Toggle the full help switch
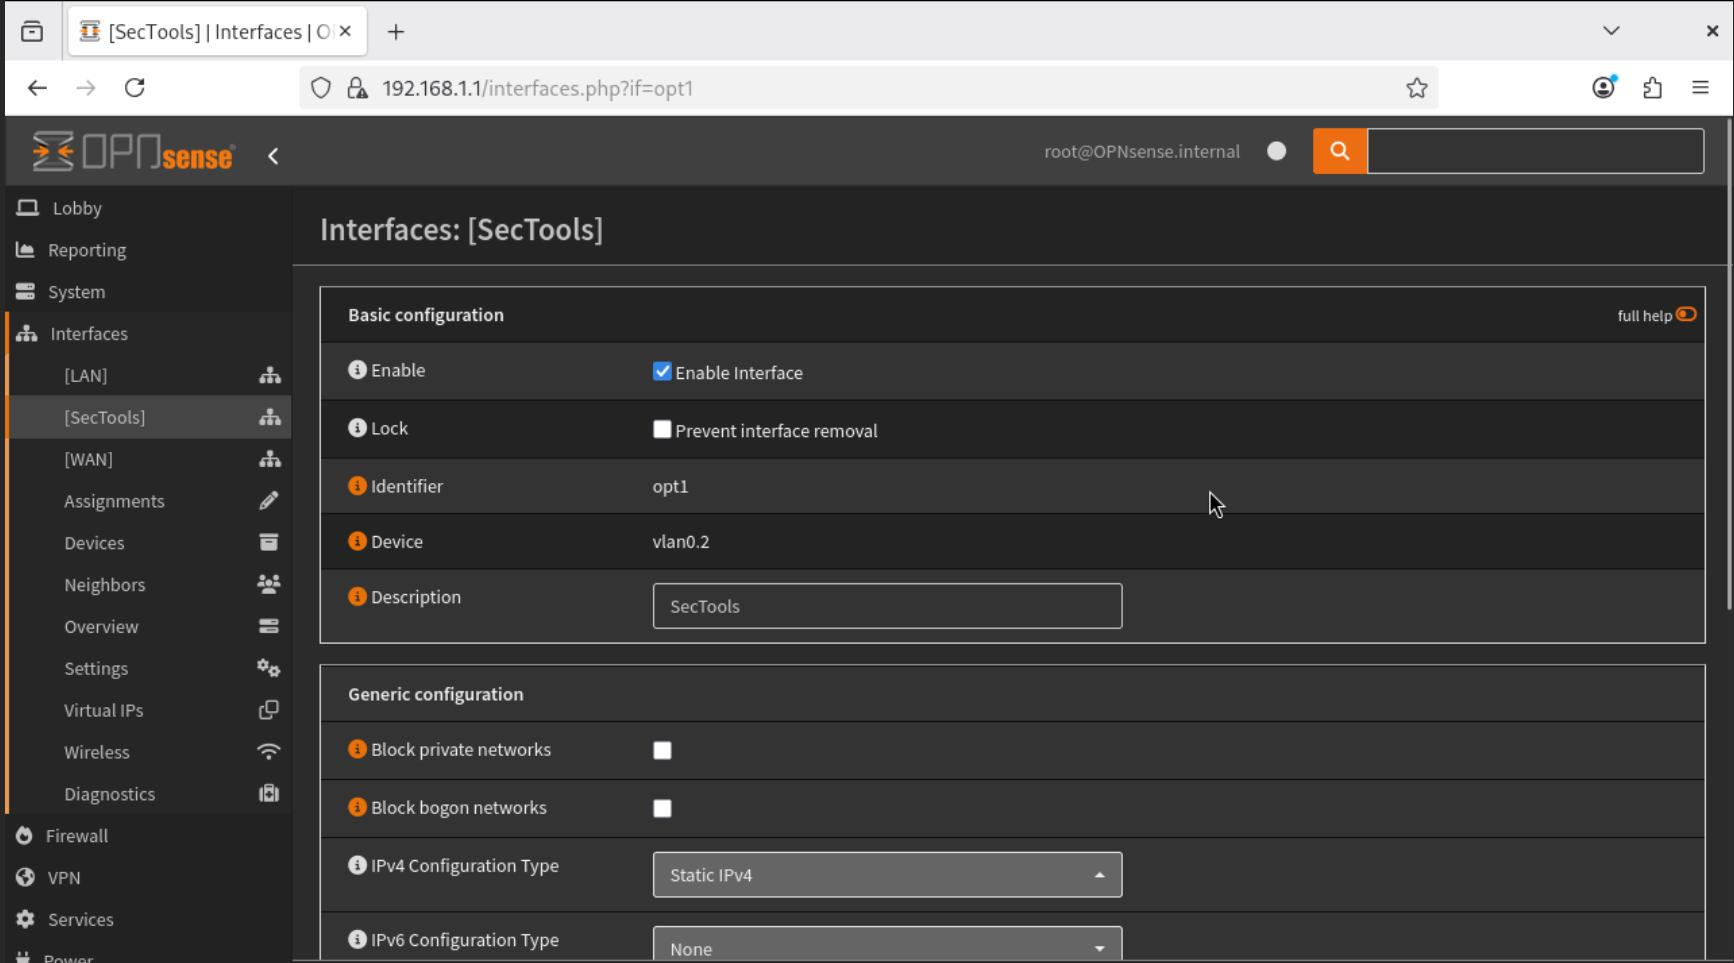The height and width of the screenshot is (963, 1734). (1686, 315)
